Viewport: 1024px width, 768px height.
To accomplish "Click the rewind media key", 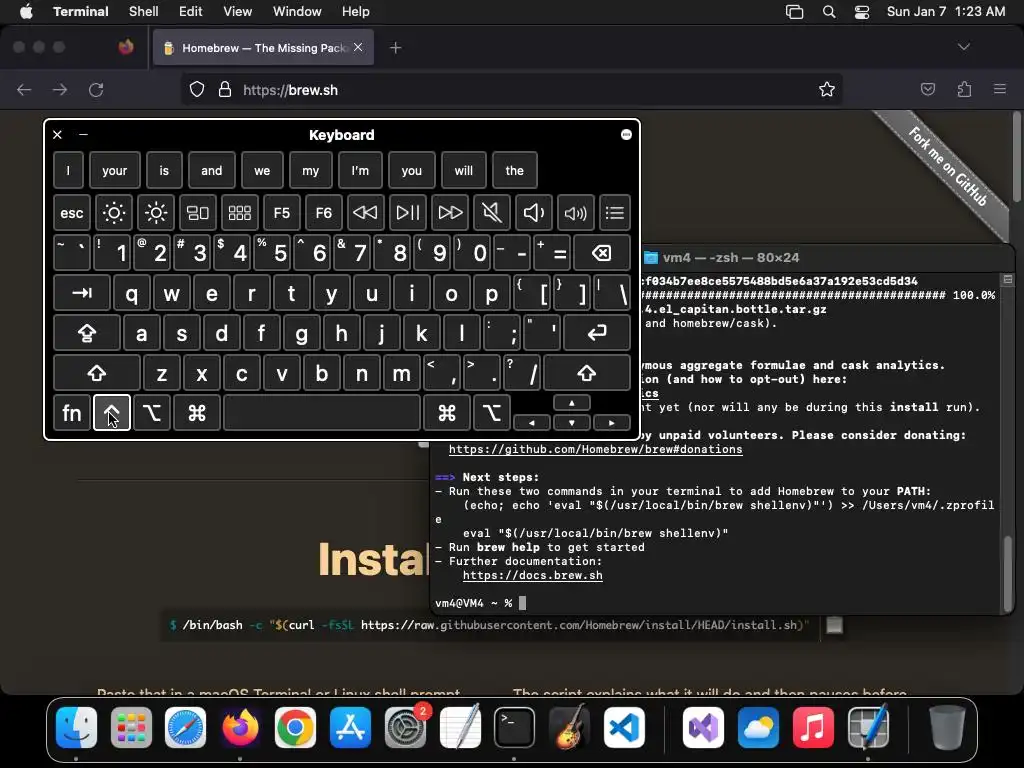I will pyautogui.click(x=365, y=212).
